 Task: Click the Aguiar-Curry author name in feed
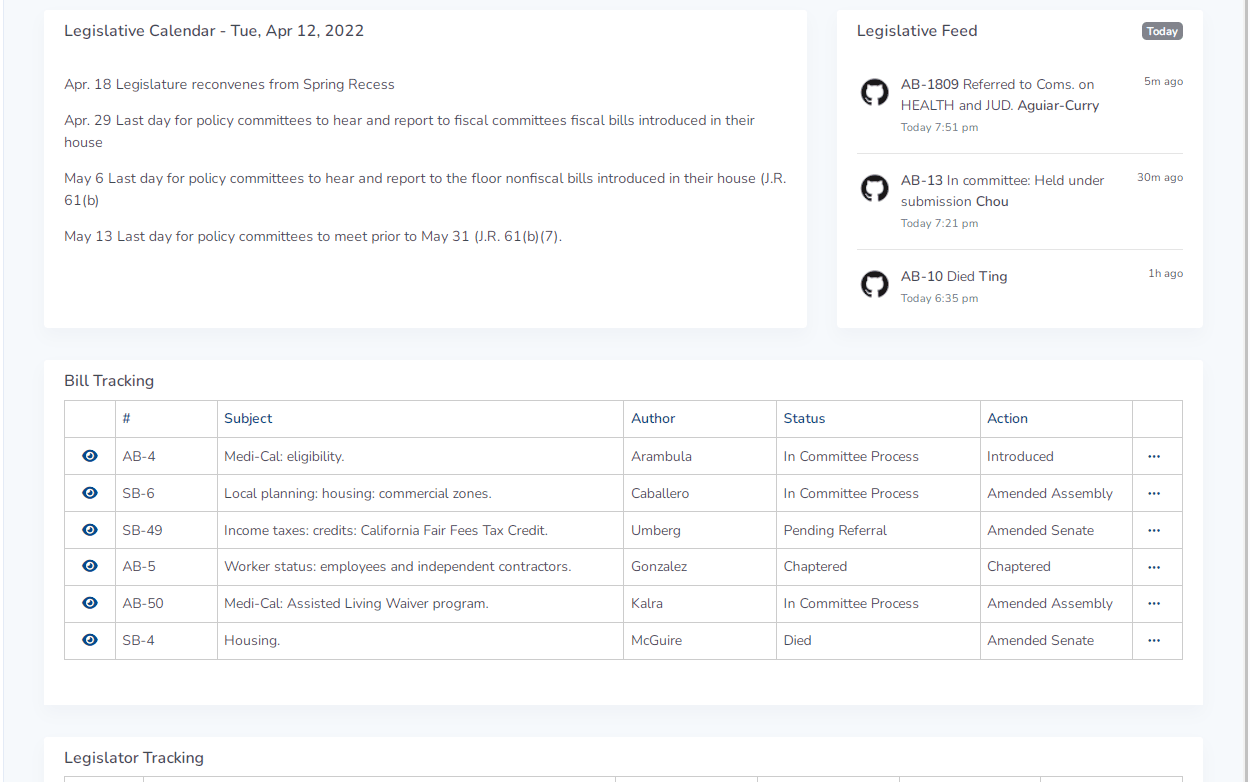click(1058, 105)
